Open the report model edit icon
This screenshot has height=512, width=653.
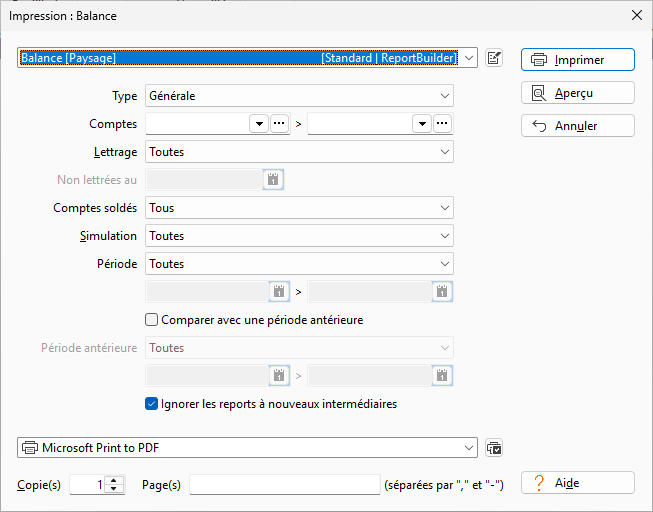494,58
